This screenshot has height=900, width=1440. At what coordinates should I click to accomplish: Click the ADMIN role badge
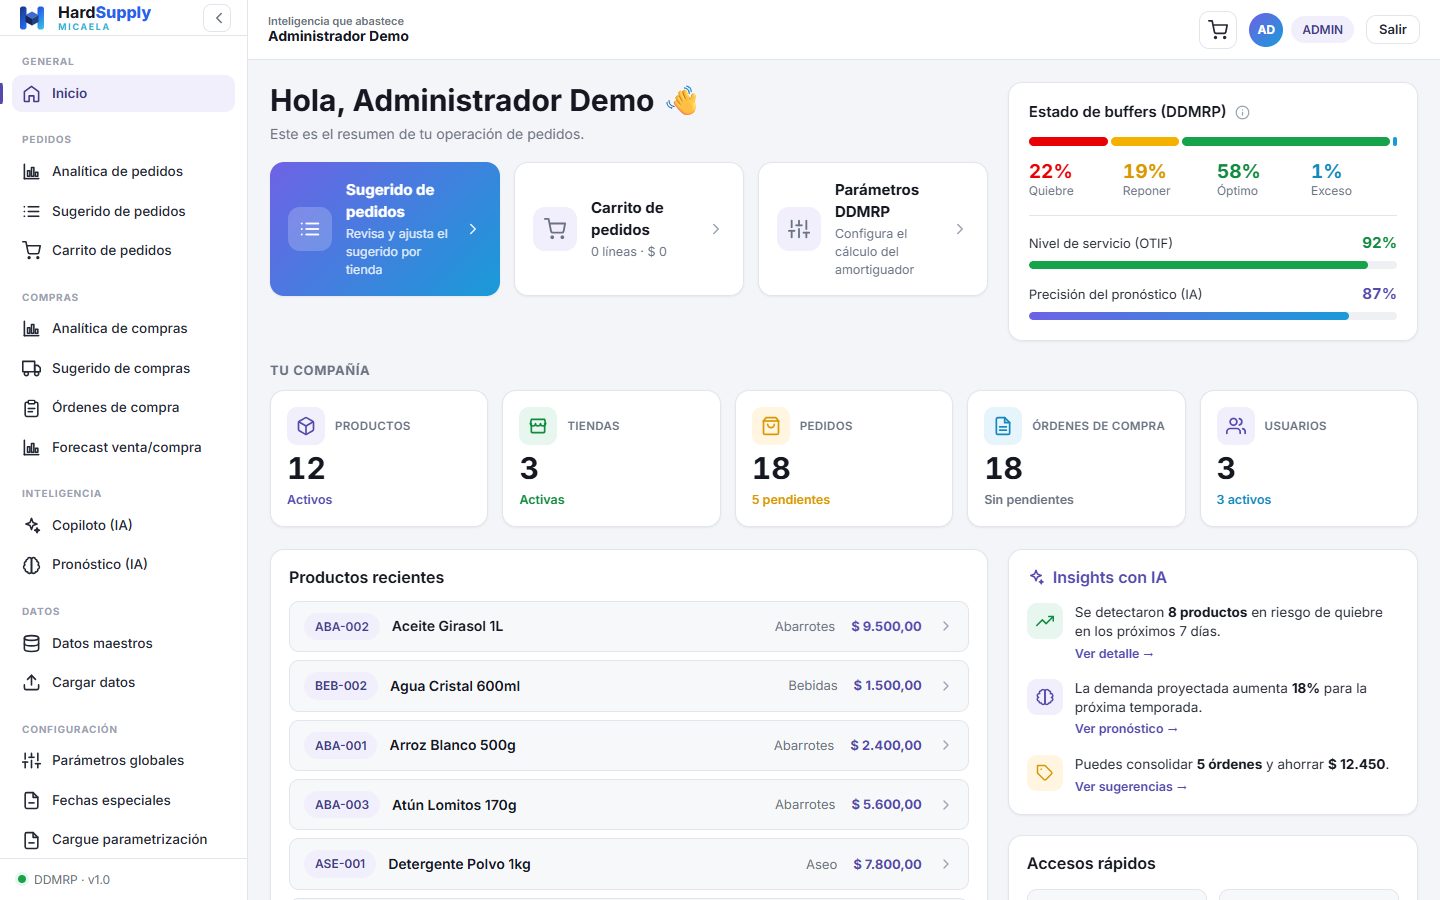[x=1322, y=30]
